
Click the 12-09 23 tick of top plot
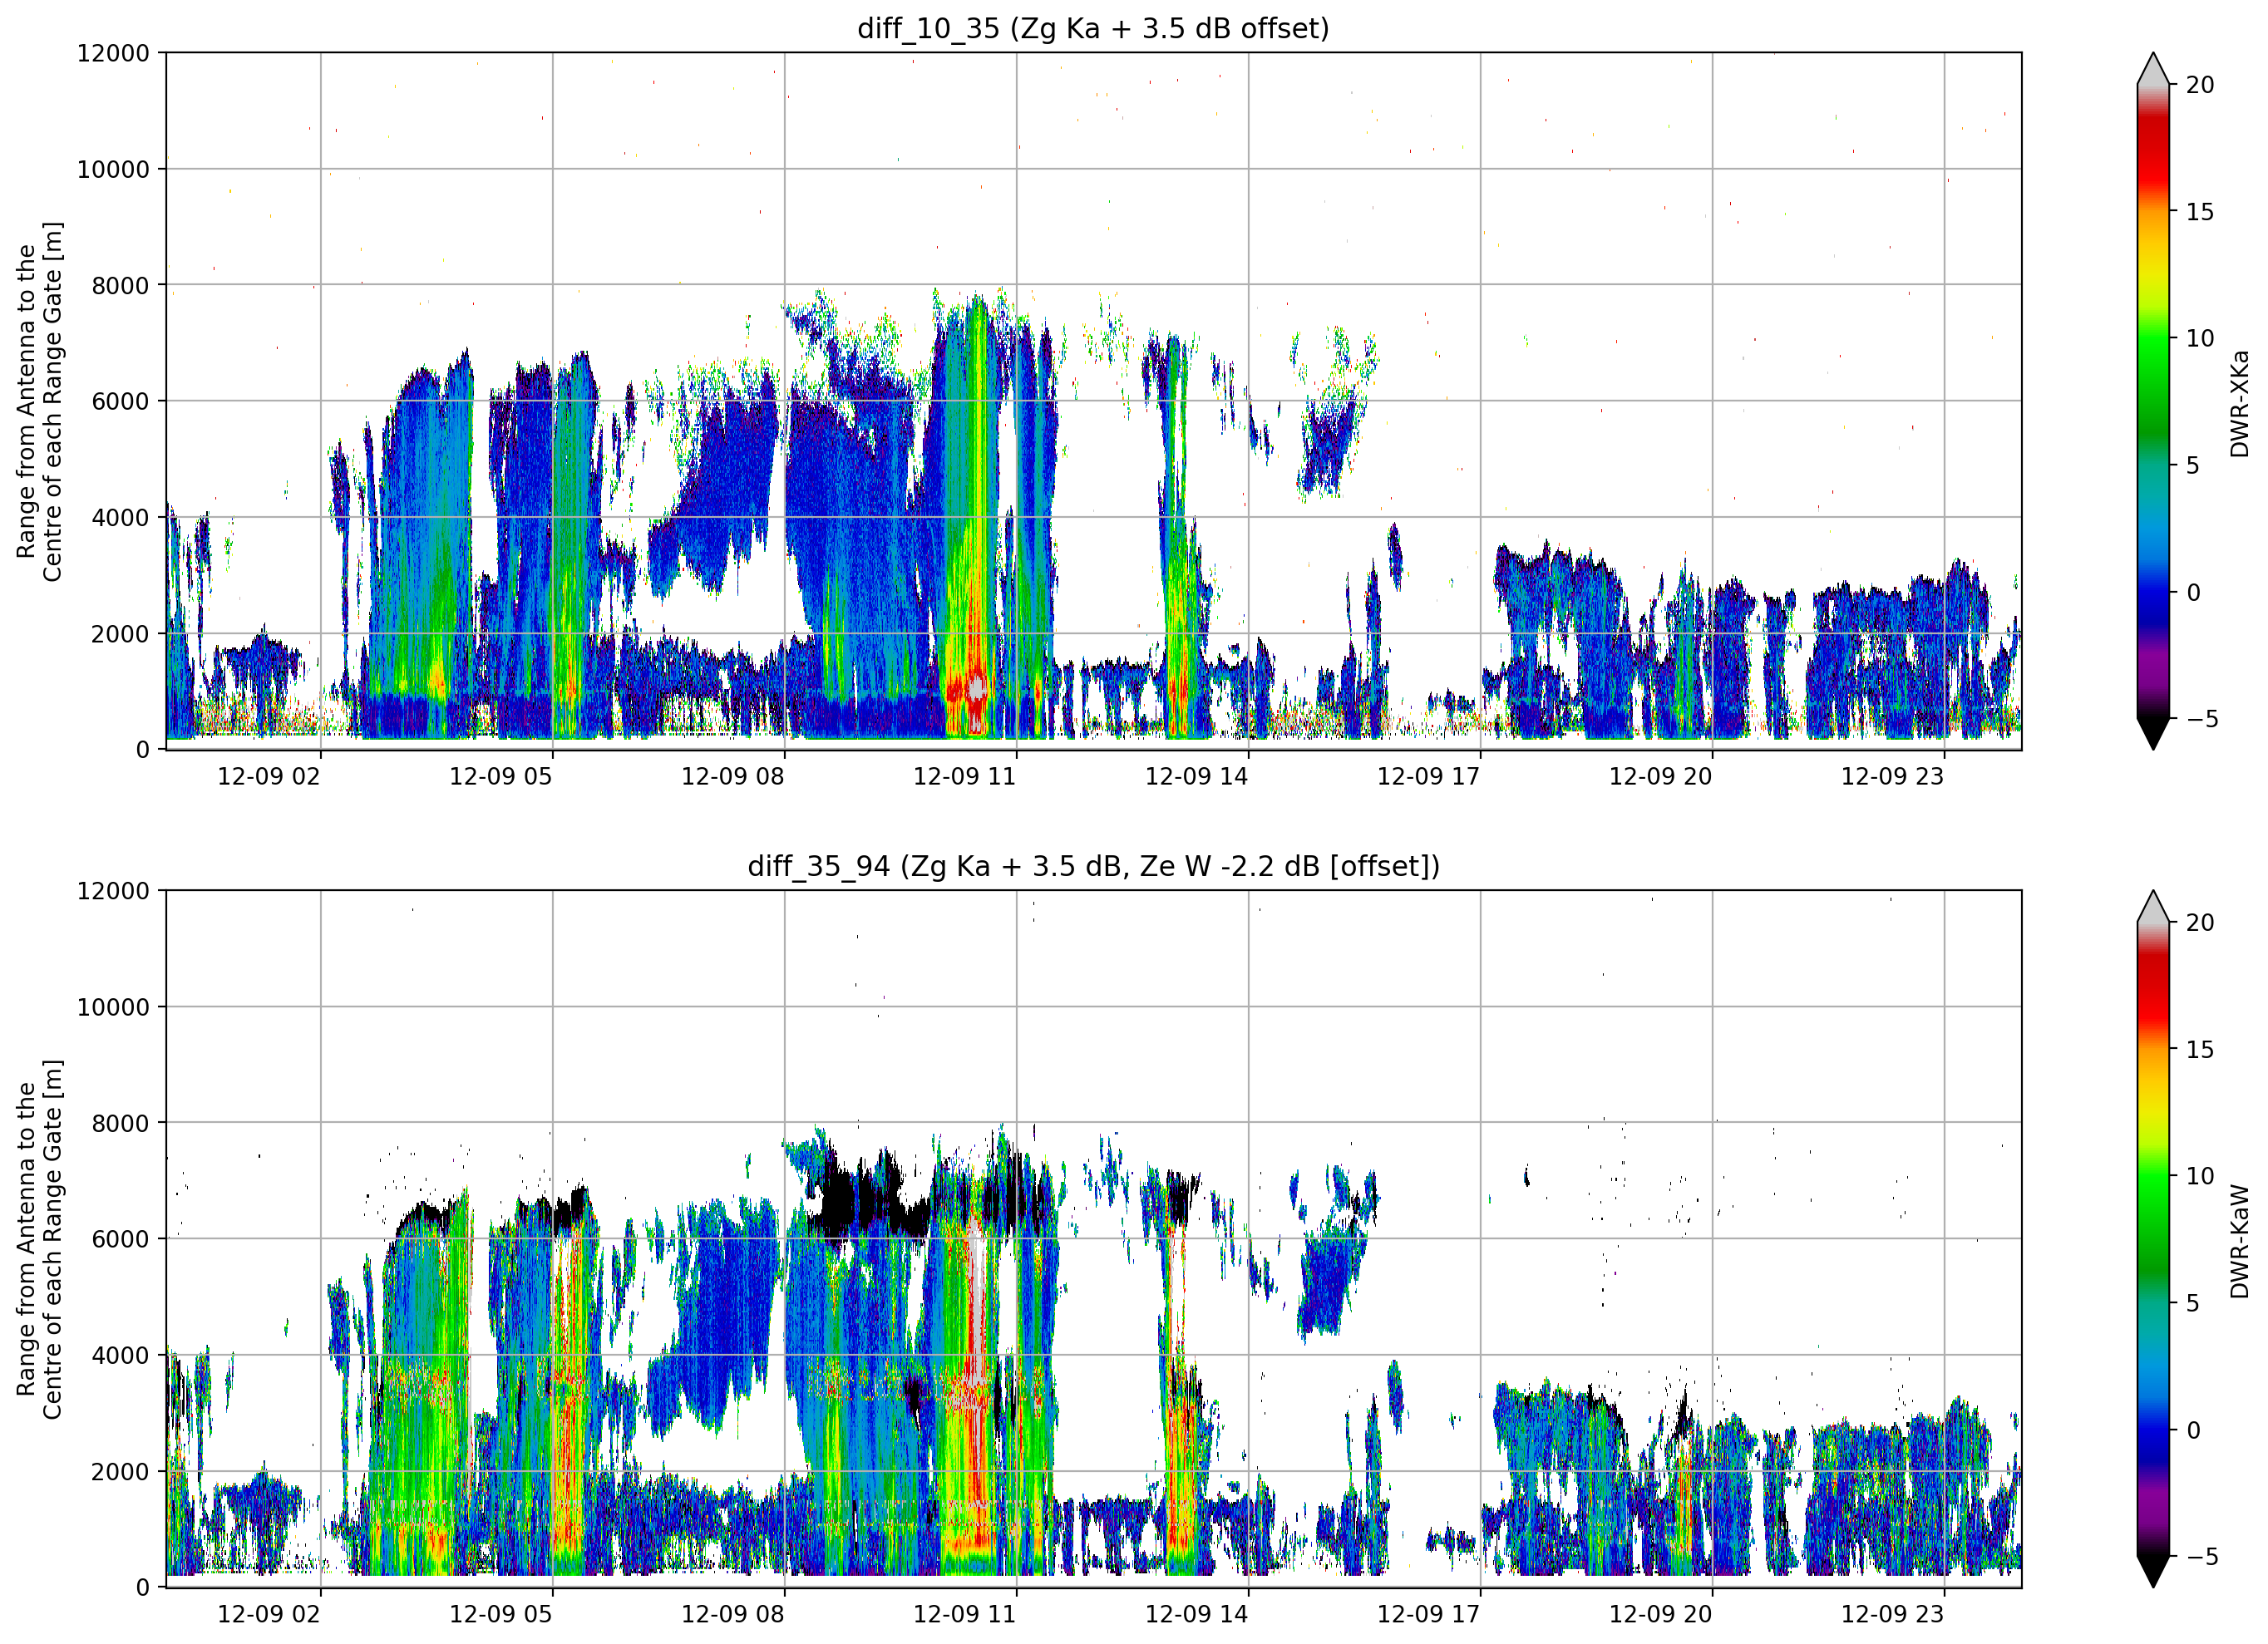1892,777
